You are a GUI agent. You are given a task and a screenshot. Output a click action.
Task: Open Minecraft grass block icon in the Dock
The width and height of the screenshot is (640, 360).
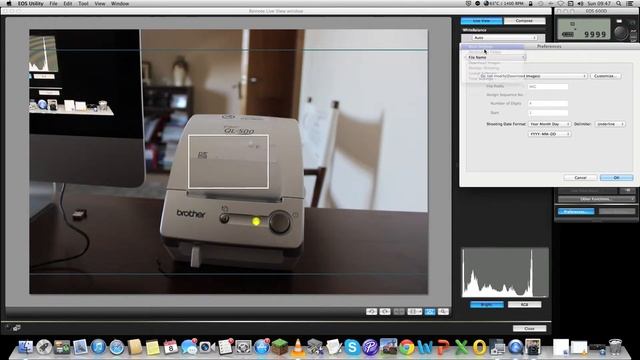pyautogui.click(x=280, y=347)
